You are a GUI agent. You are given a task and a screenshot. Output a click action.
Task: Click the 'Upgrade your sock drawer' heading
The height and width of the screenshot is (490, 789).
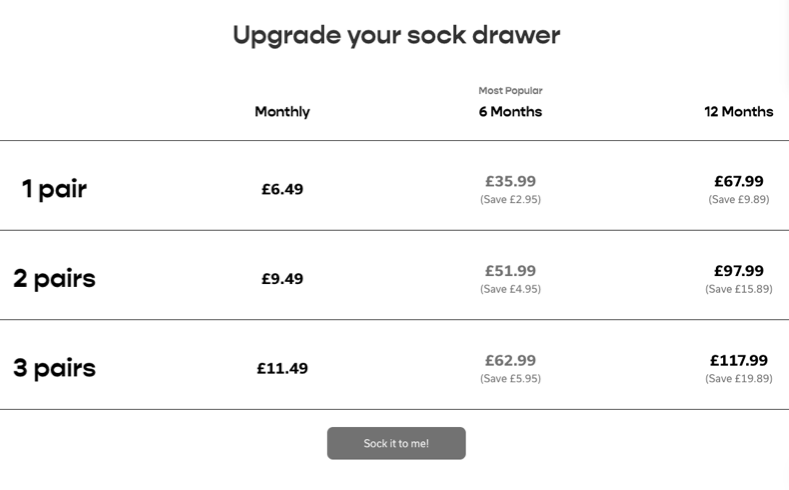[x=396, y=35]
